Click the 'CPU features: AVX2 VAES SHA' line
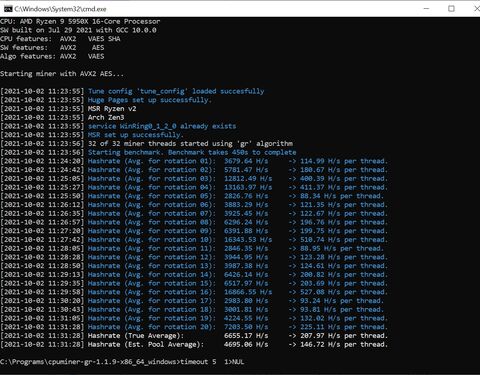Image resolution: width=480 pixels, height=375 pixels. pos(60,39)
